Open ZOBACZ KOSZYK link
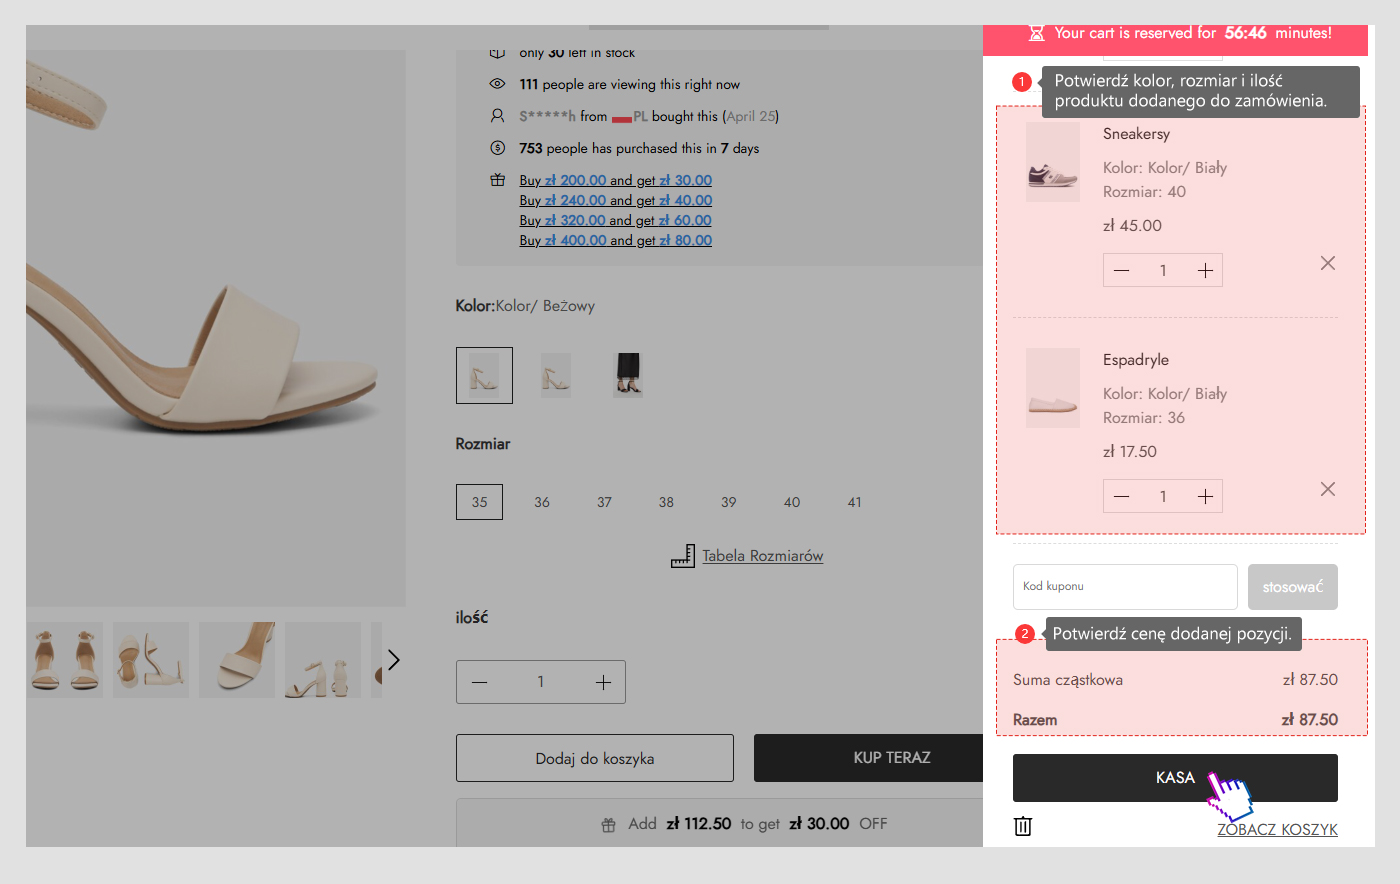 click(1277, 830)
